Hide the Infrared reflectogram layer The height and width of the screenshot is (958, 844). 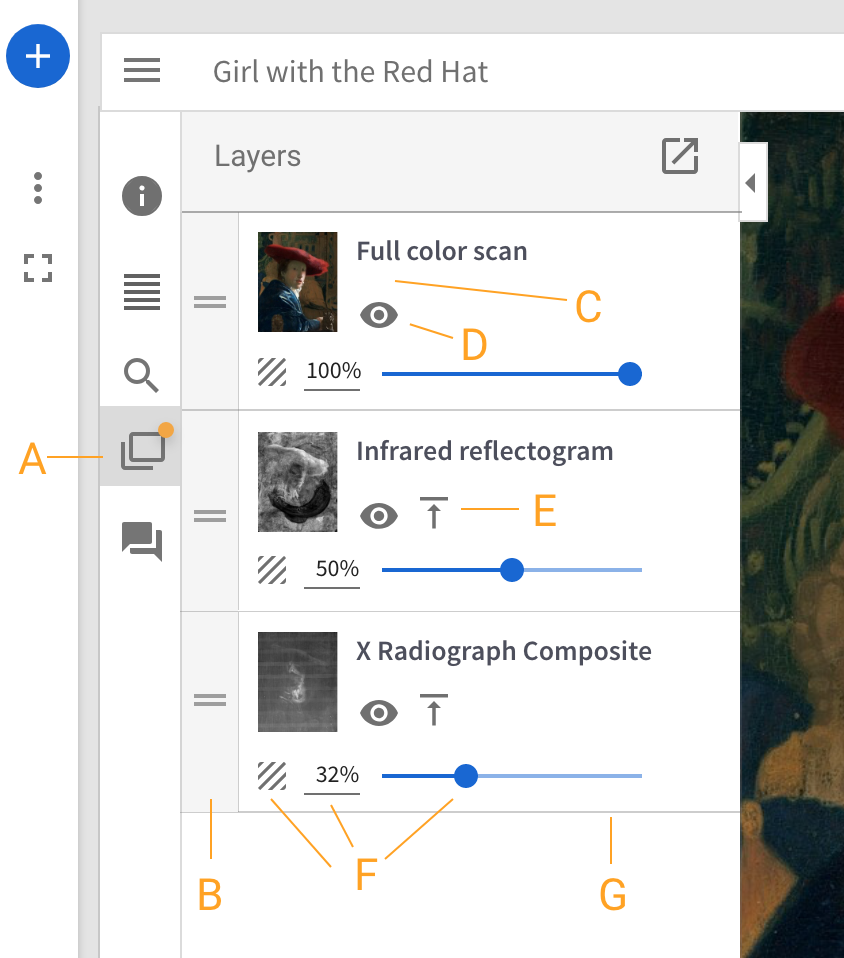[379, 514]
